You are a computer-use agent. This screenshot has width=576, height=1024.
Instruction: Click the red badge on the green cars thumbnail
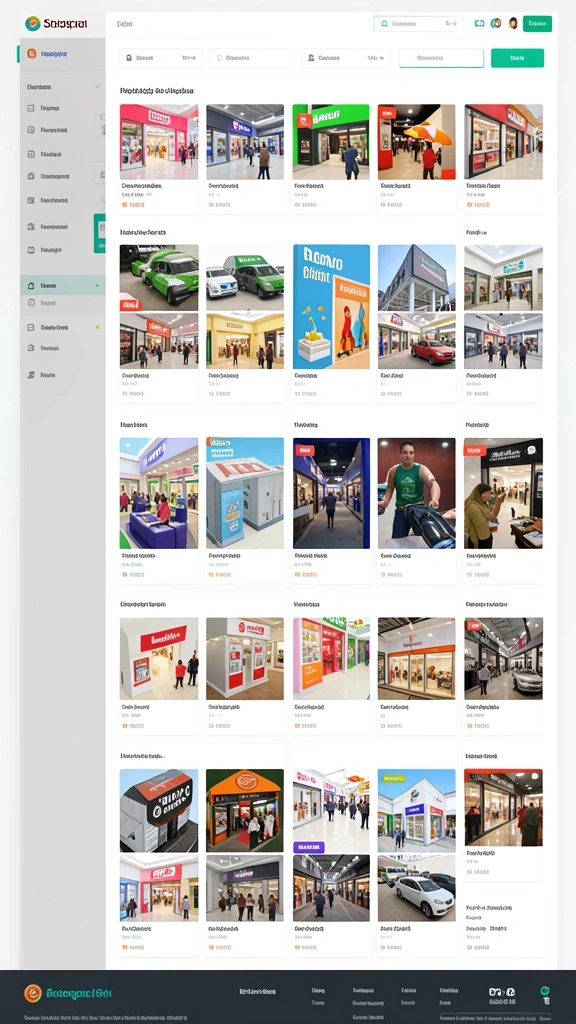click(x=129, y=305)
